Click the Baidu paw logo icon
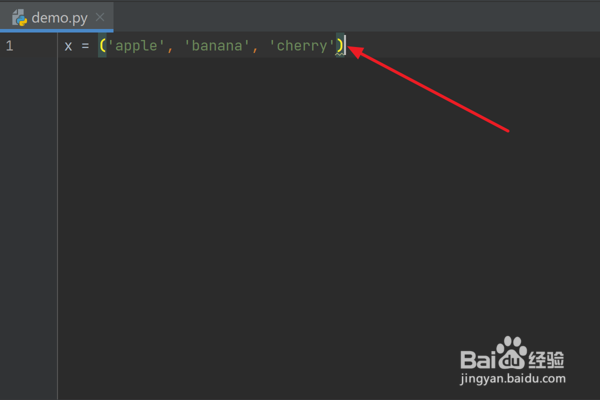 (x=512, y=353)
